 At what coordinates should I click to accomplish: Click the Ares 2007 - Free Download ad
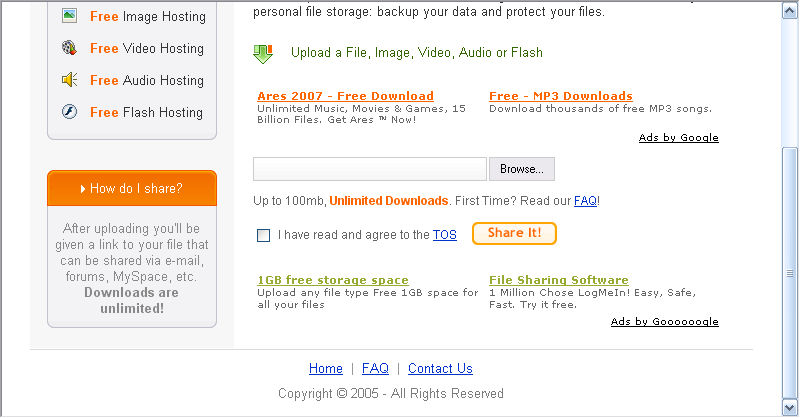pos(345,96)
